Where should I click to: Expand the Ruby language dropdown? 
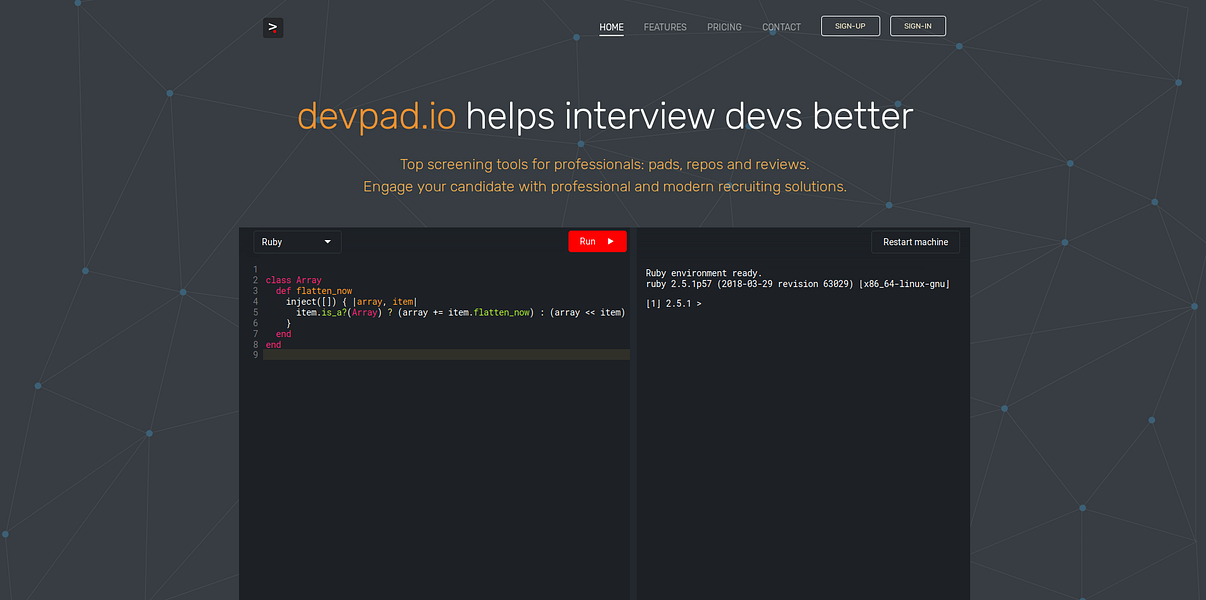pos(297,242)
